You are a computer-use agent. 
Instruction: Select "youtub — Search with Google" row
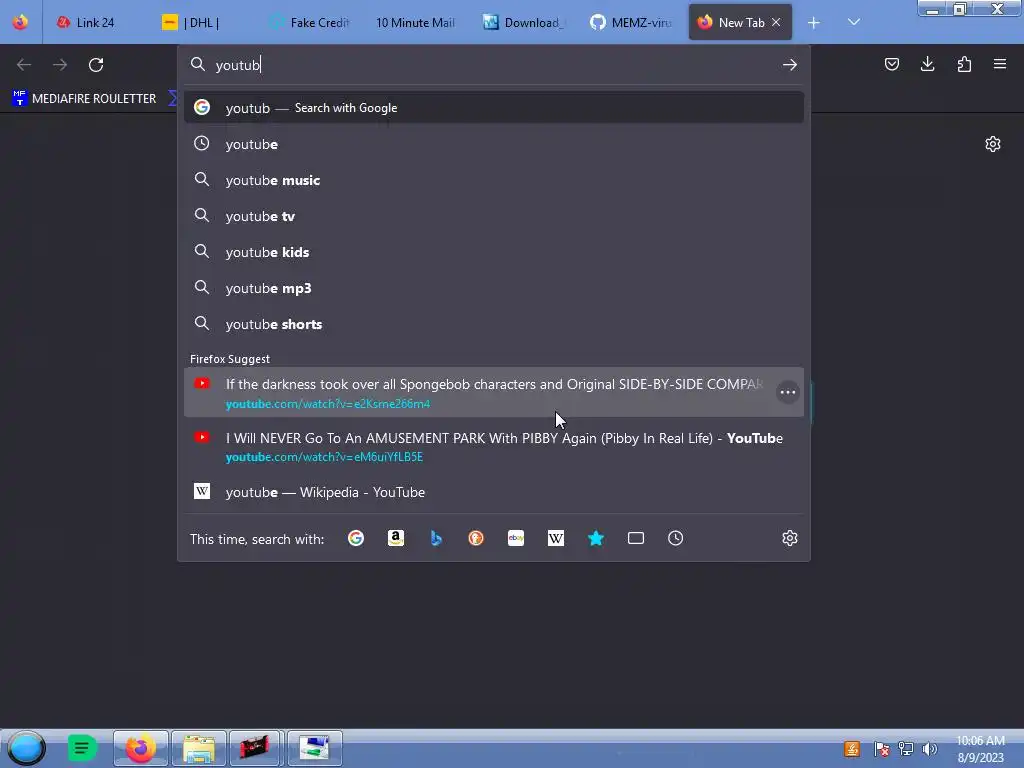click(494, 108)
